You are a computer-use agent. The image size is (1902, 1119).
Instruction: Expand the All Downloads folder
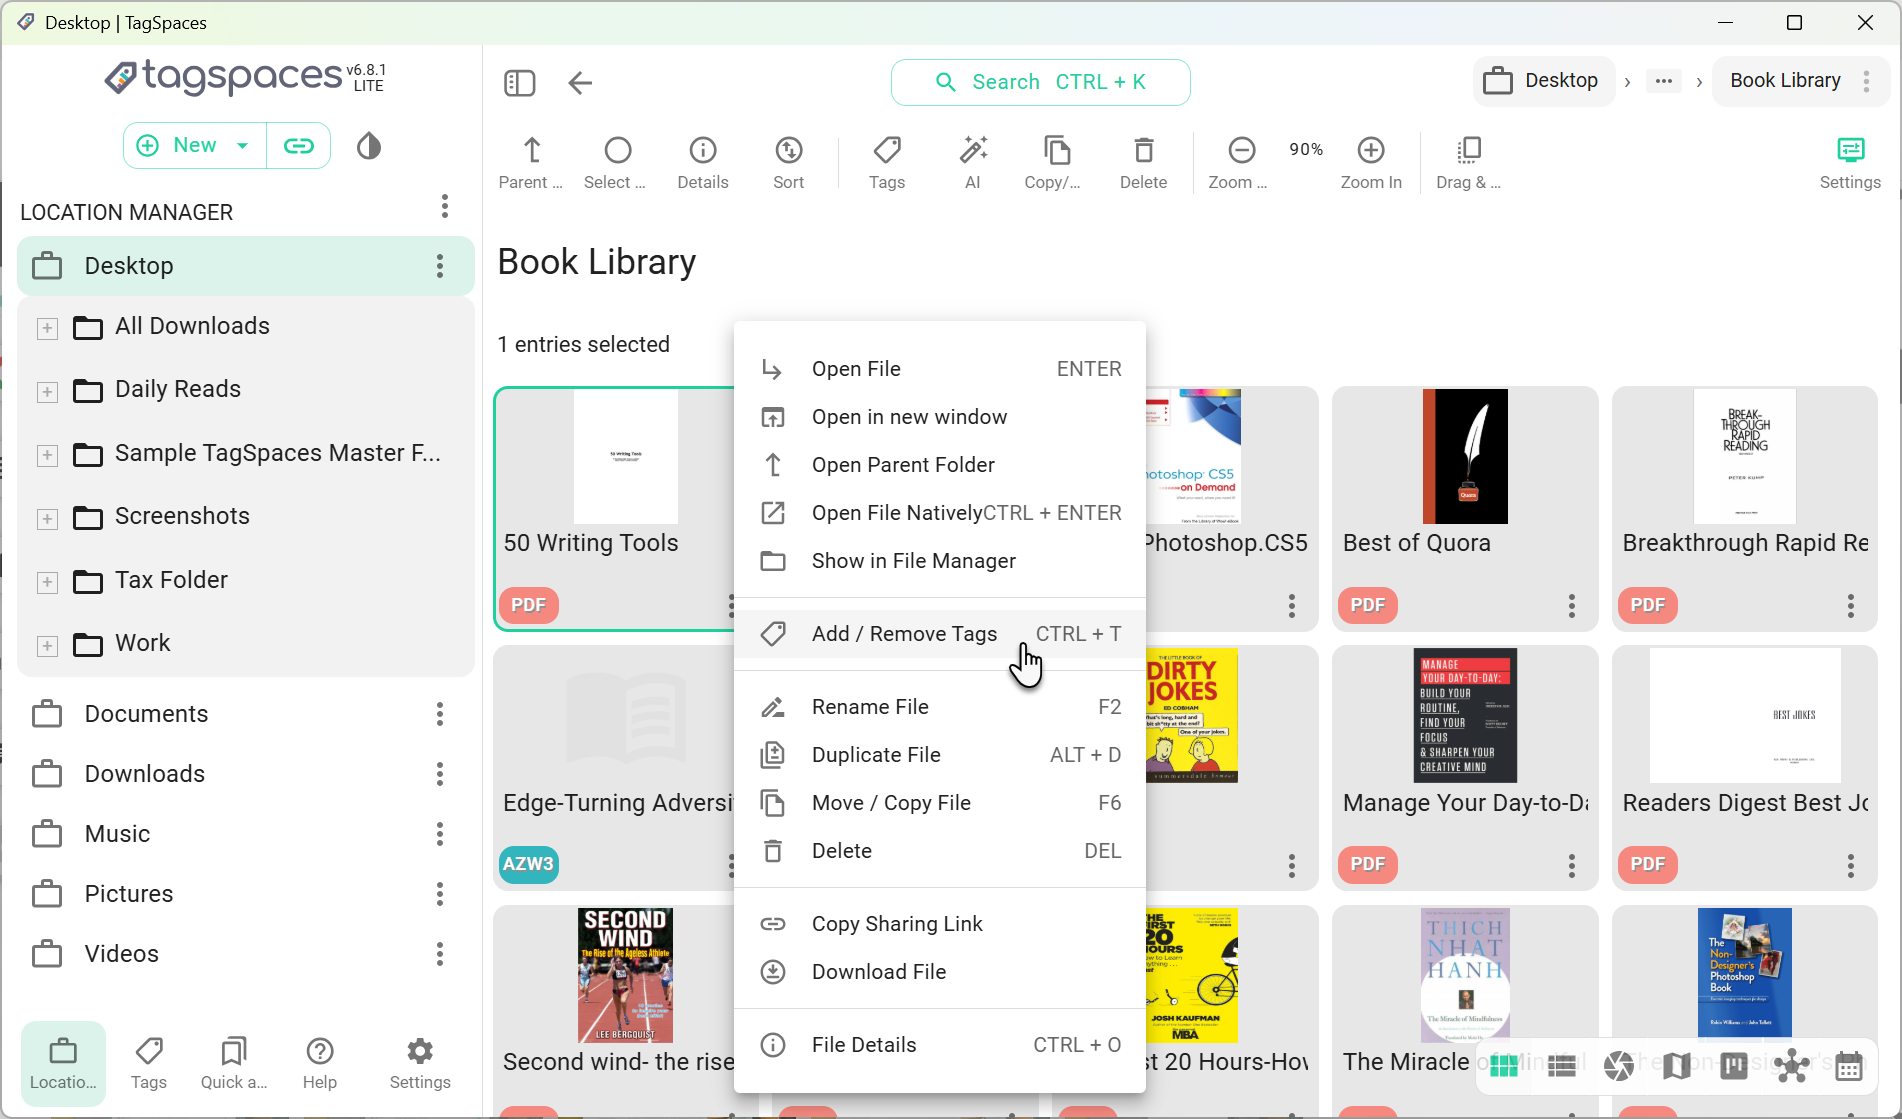[x=47, y=328]
